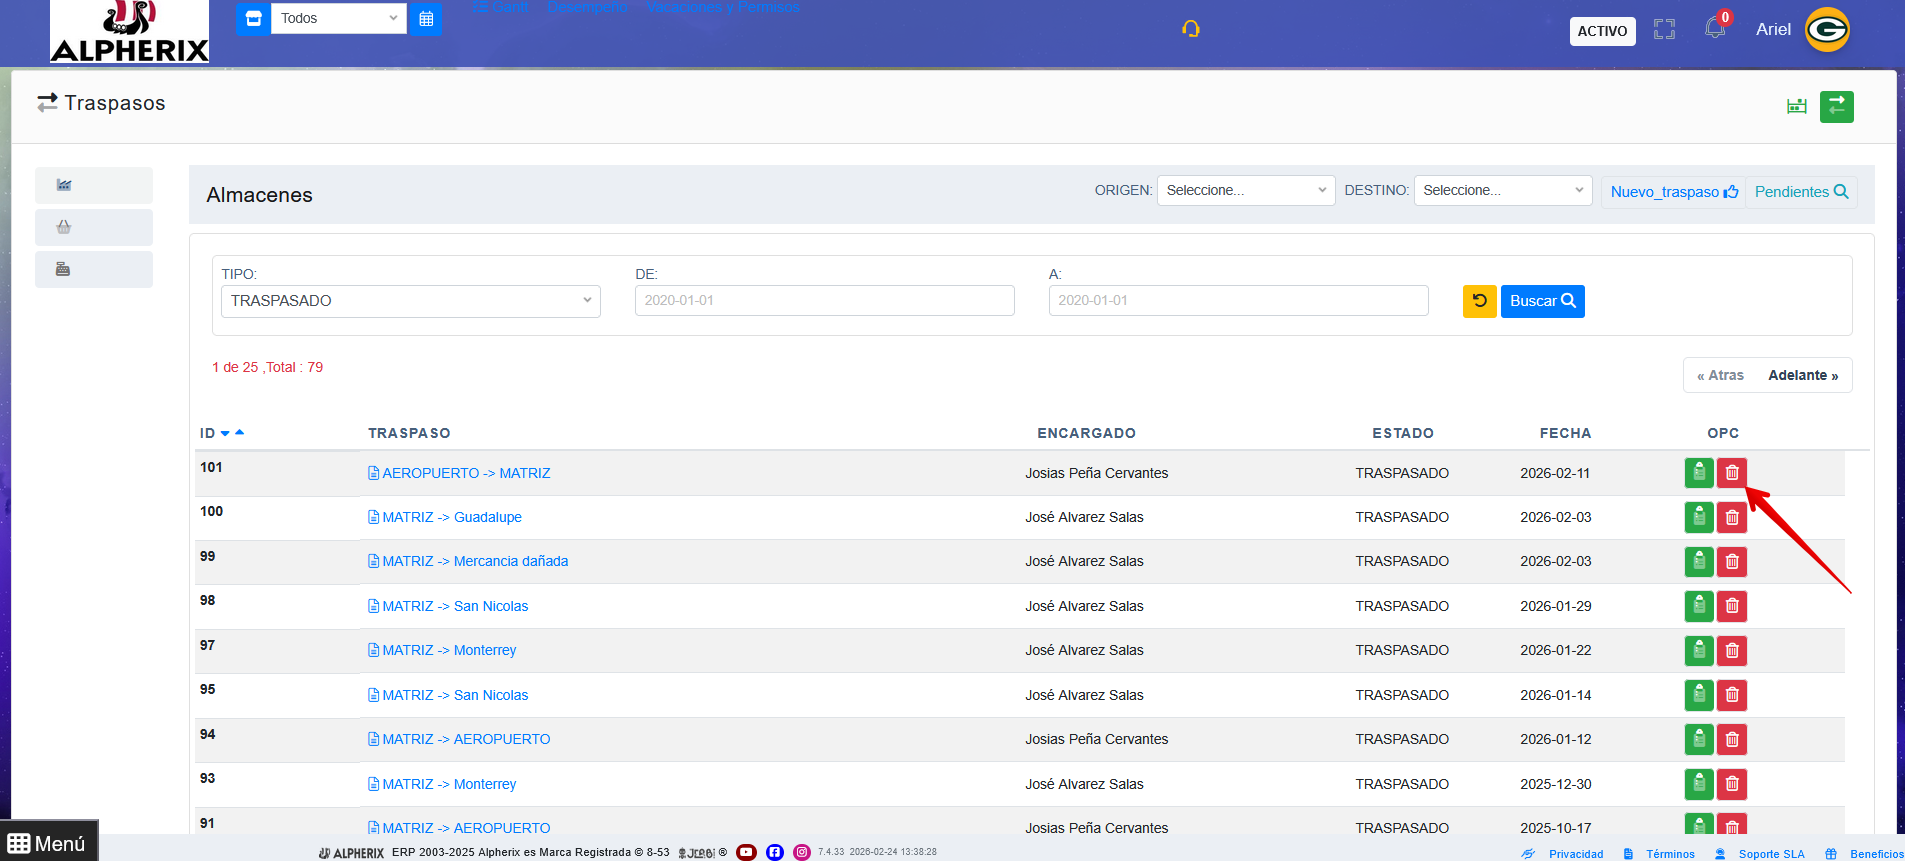Viewport: 1905px width, 861px height.
Task: Open the Menú button at bottom left
Action: [x=48, y=843]
